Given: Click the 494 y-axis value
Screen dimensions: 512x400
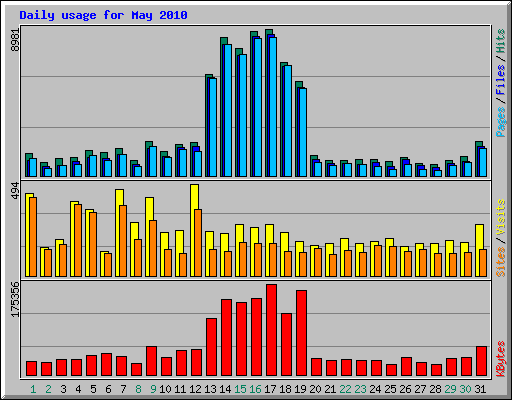Looking at the screenshot, I should pos(15,191).
